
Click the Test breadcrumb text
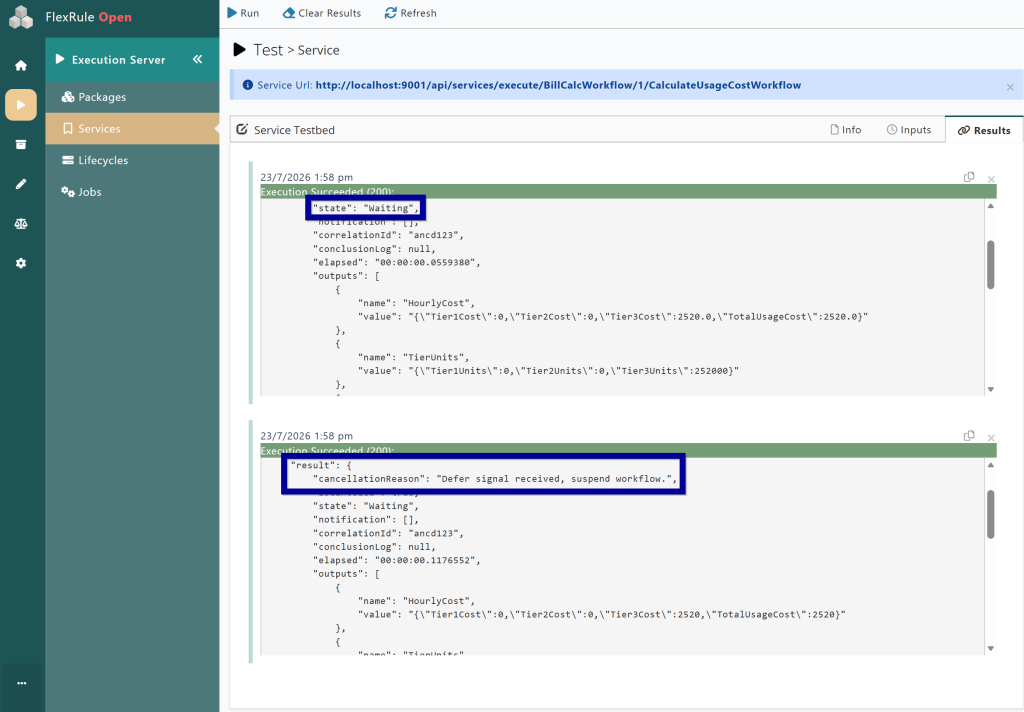pos(268,50)
